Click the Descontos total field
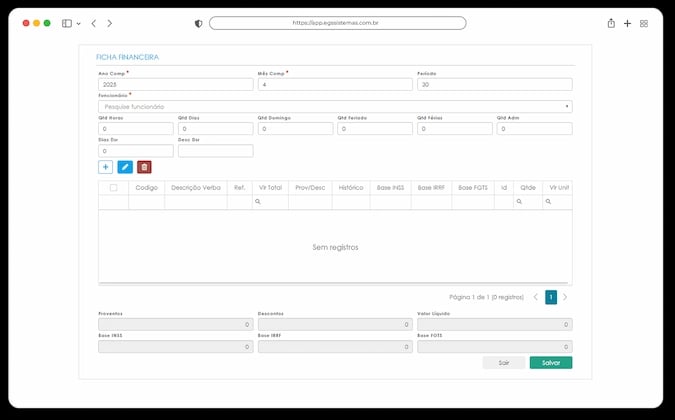675x420 pixels. coord(335,324)
